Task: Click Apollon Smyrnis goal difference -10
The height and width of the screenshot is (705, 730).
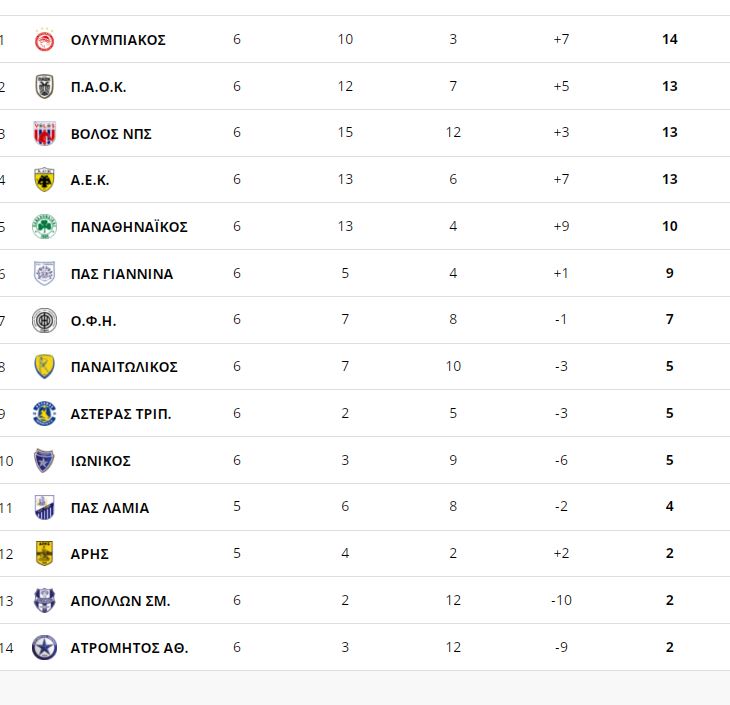Action: 561,601
